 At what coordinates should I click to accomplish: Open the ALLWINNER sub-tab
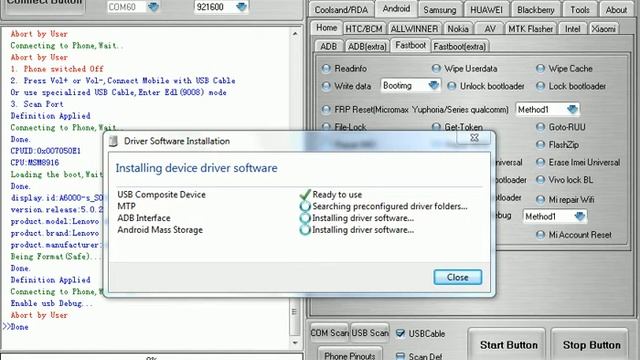tap(414, 29)
